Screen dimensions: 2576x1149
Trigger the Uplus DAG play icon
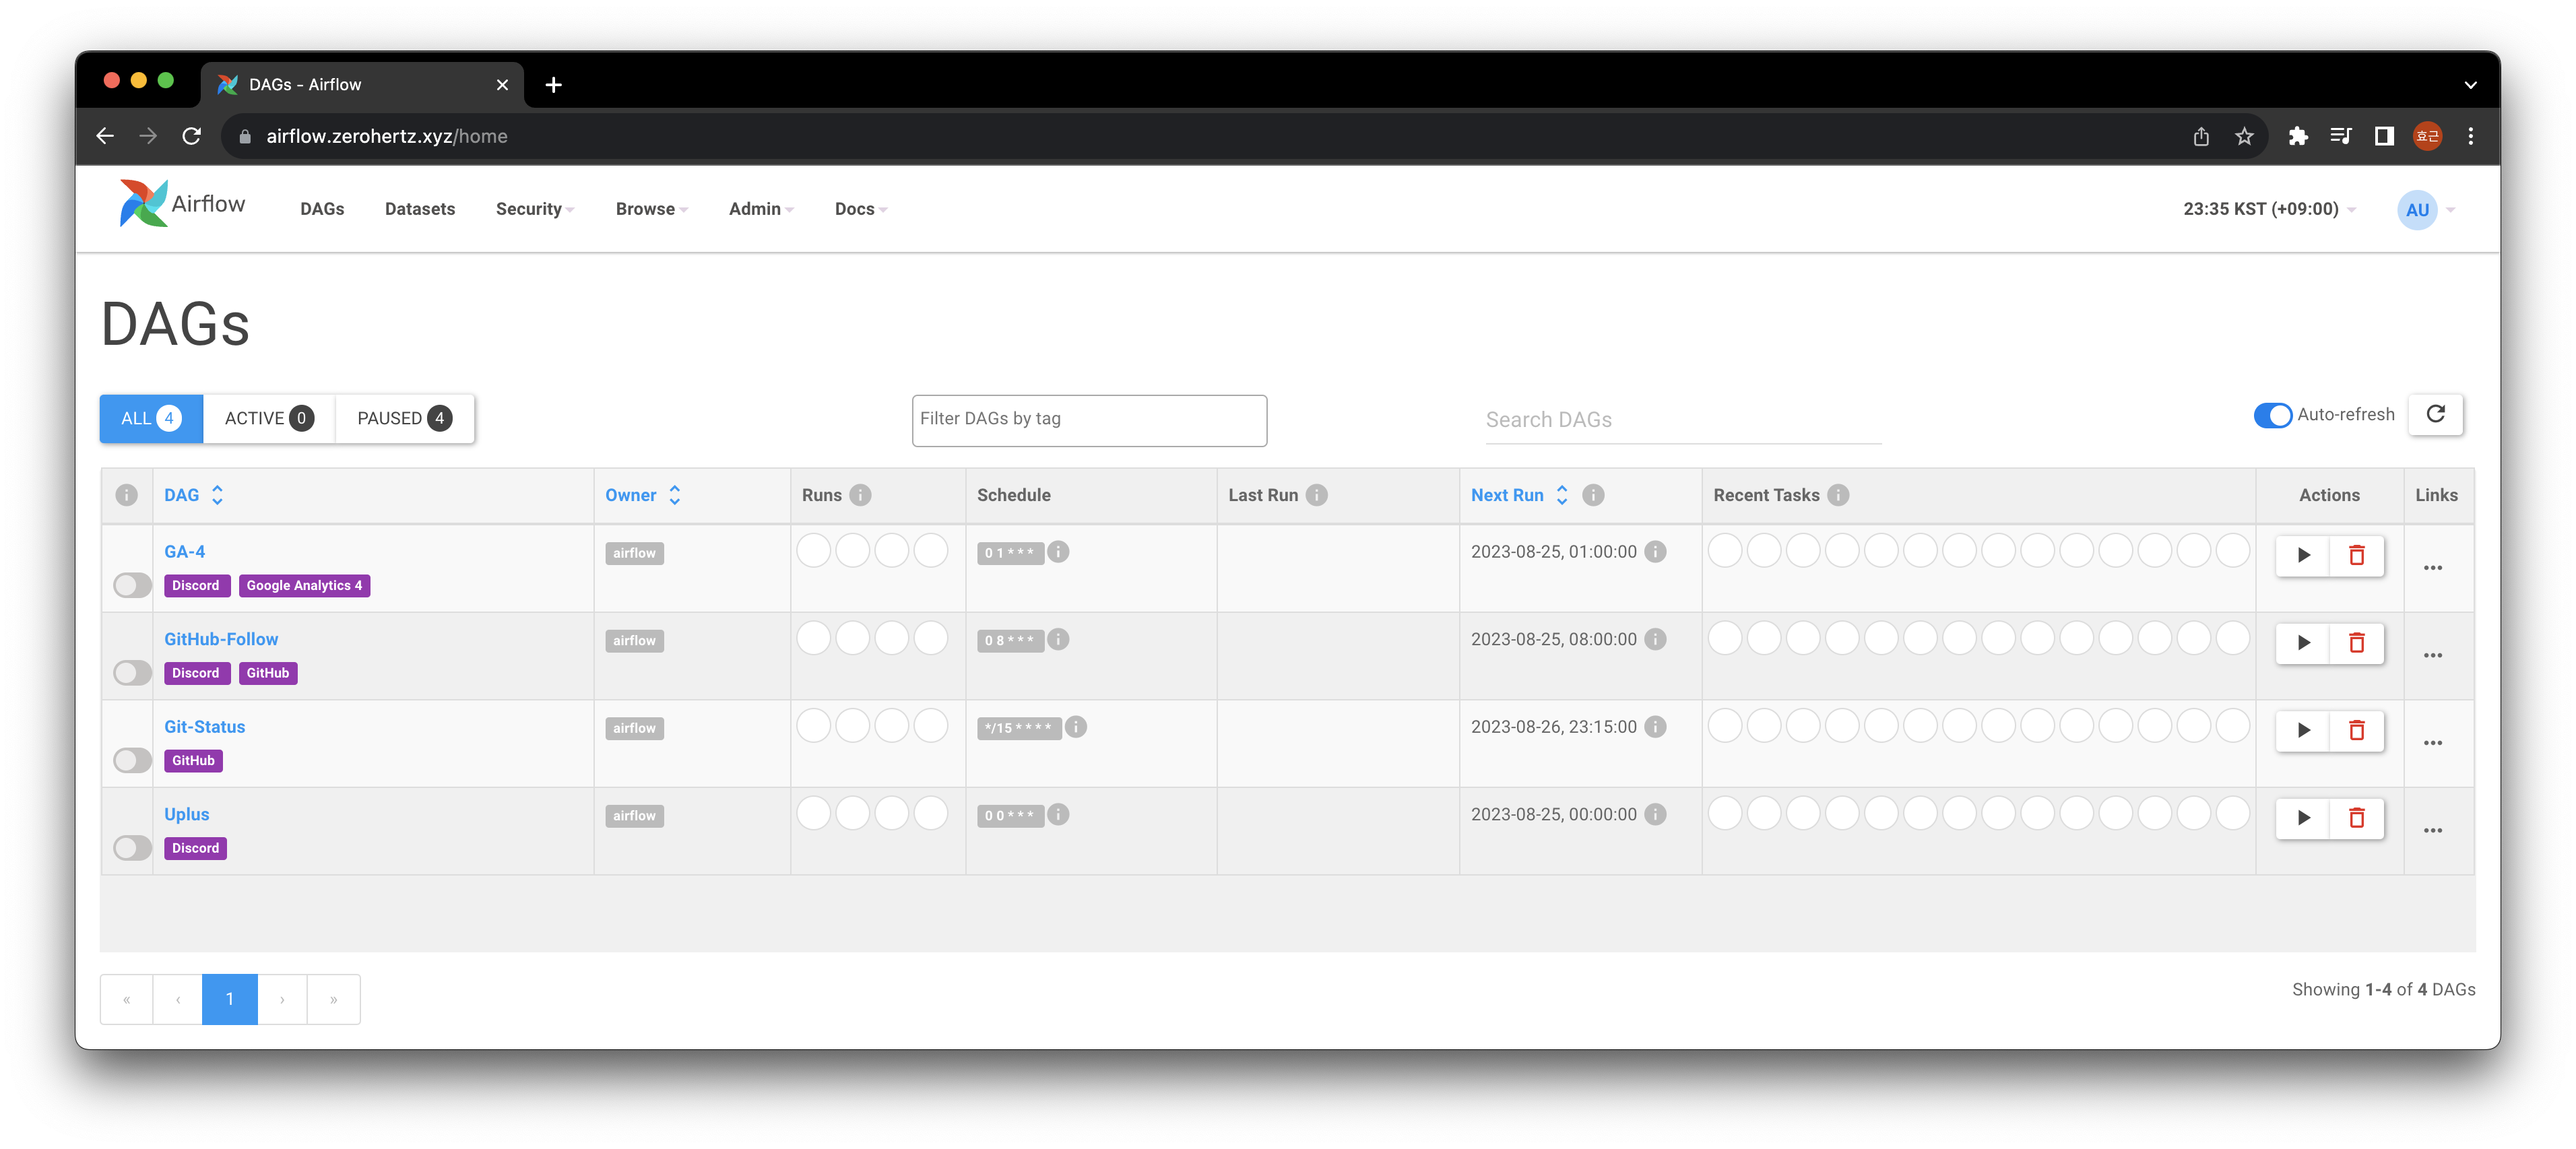coord(2303,818)
